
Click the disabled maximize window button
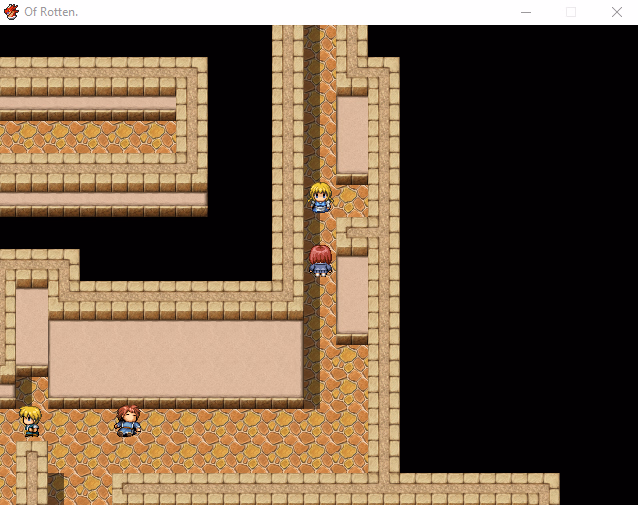click(571, 12)
